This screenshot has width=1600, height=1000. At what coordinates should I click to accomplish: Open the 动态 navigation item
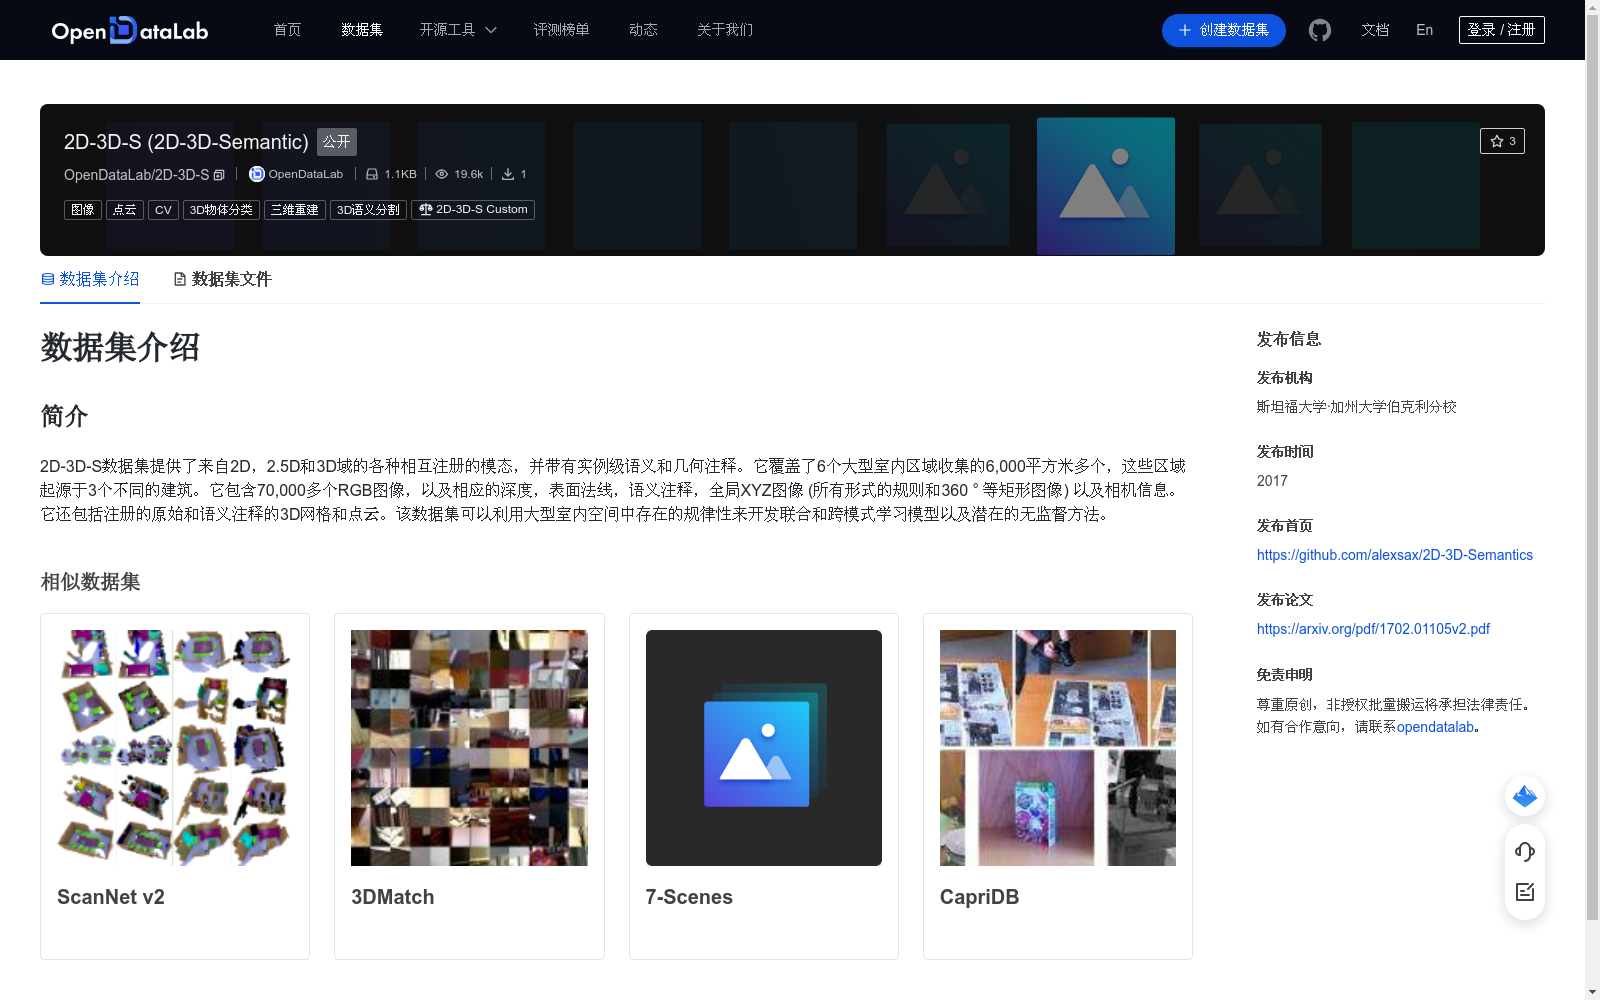point(643,30)
